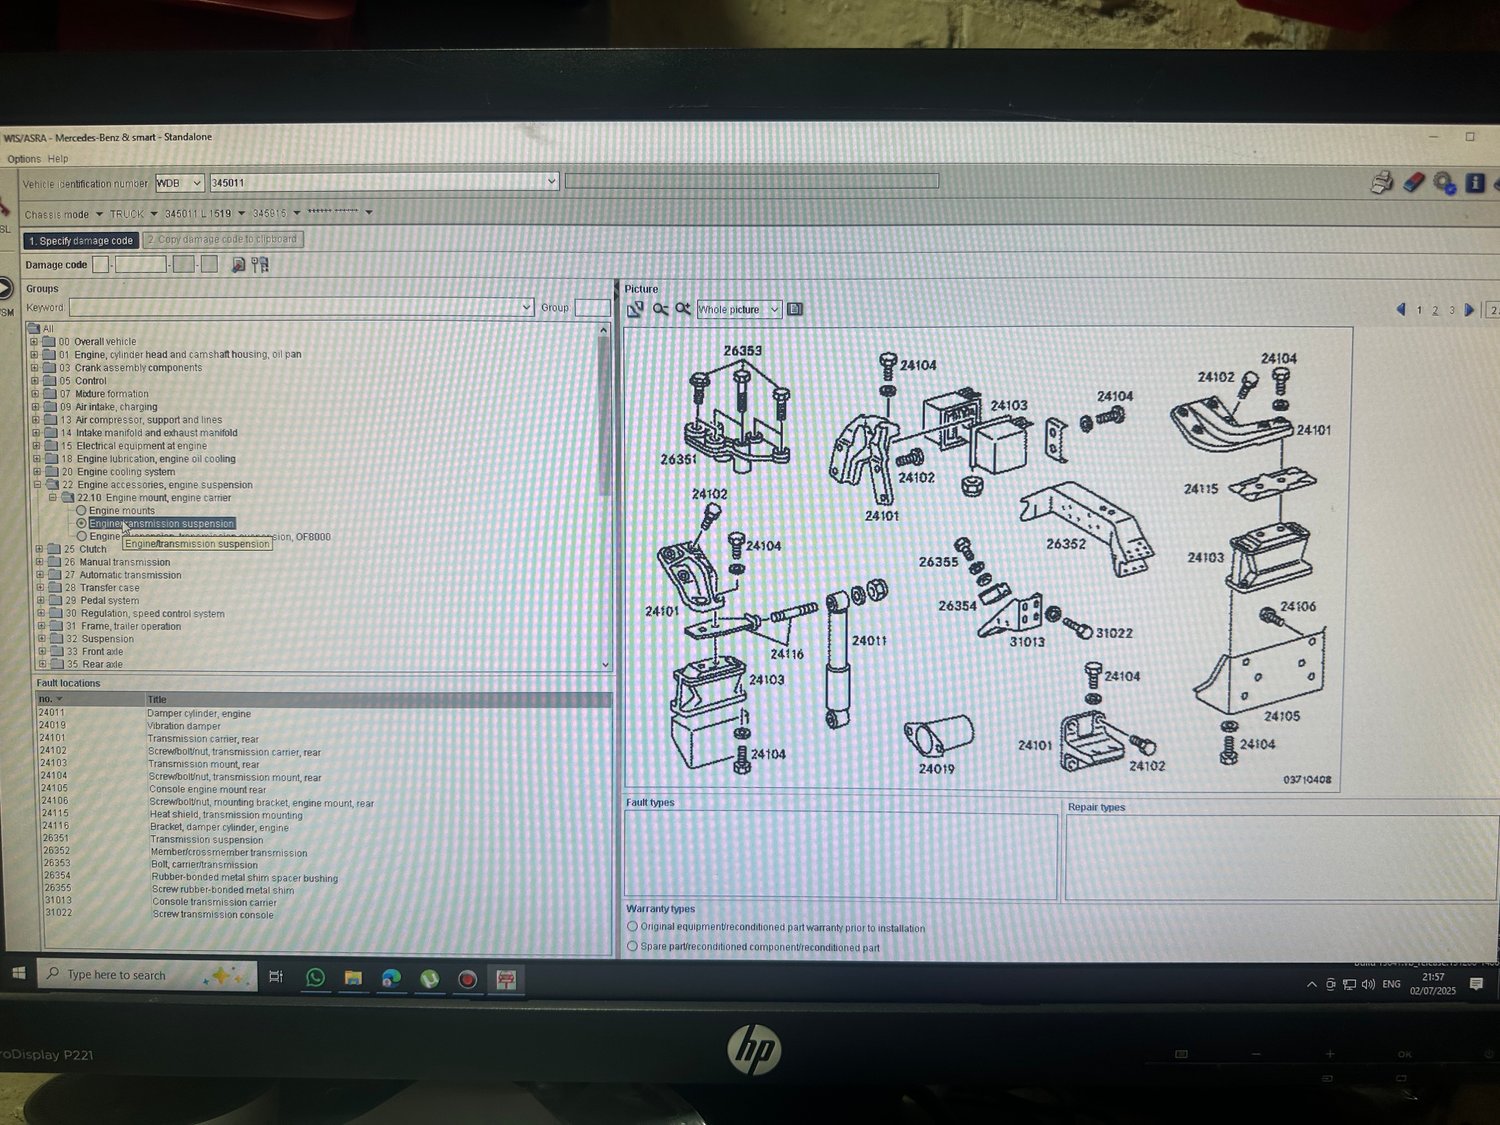The height and width of the screenshot is (1125, 1500).
Task: Show hidden system tray icons
Action: pyautogui.click(x=1312, y=985)
